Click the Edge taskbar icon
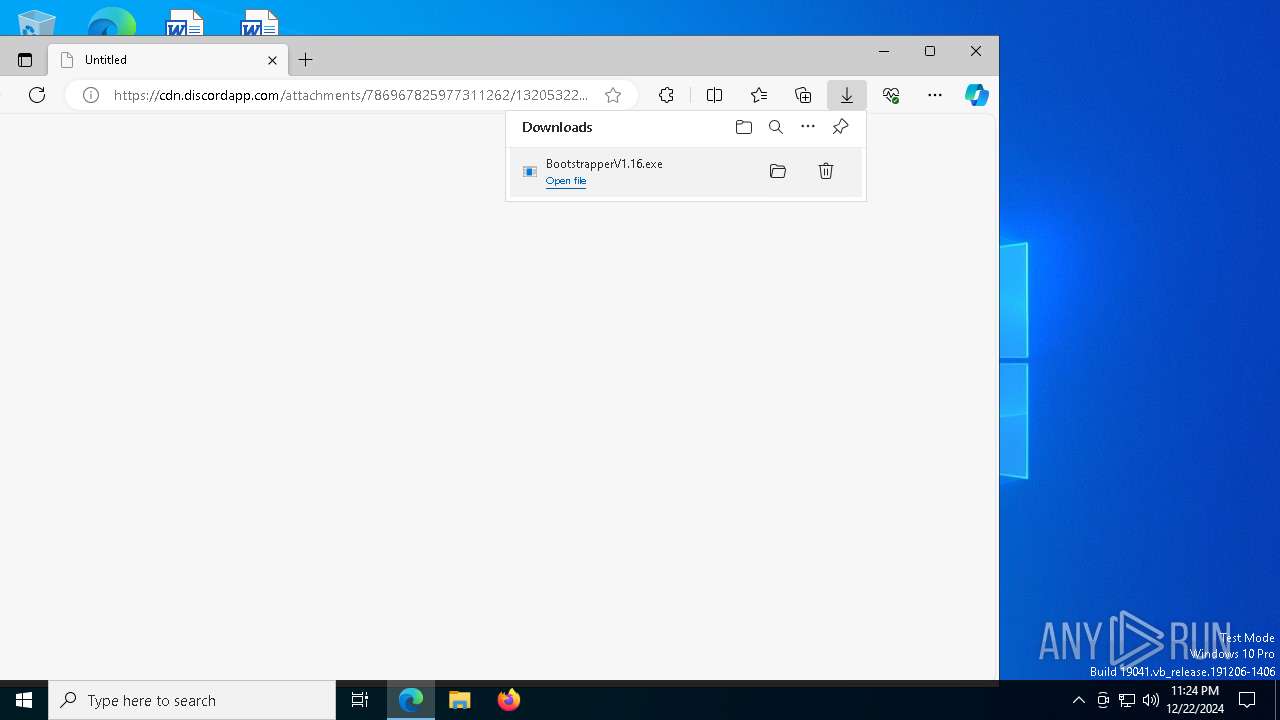The width and height of the screenshot is (1280, 720). click(411, 700)
